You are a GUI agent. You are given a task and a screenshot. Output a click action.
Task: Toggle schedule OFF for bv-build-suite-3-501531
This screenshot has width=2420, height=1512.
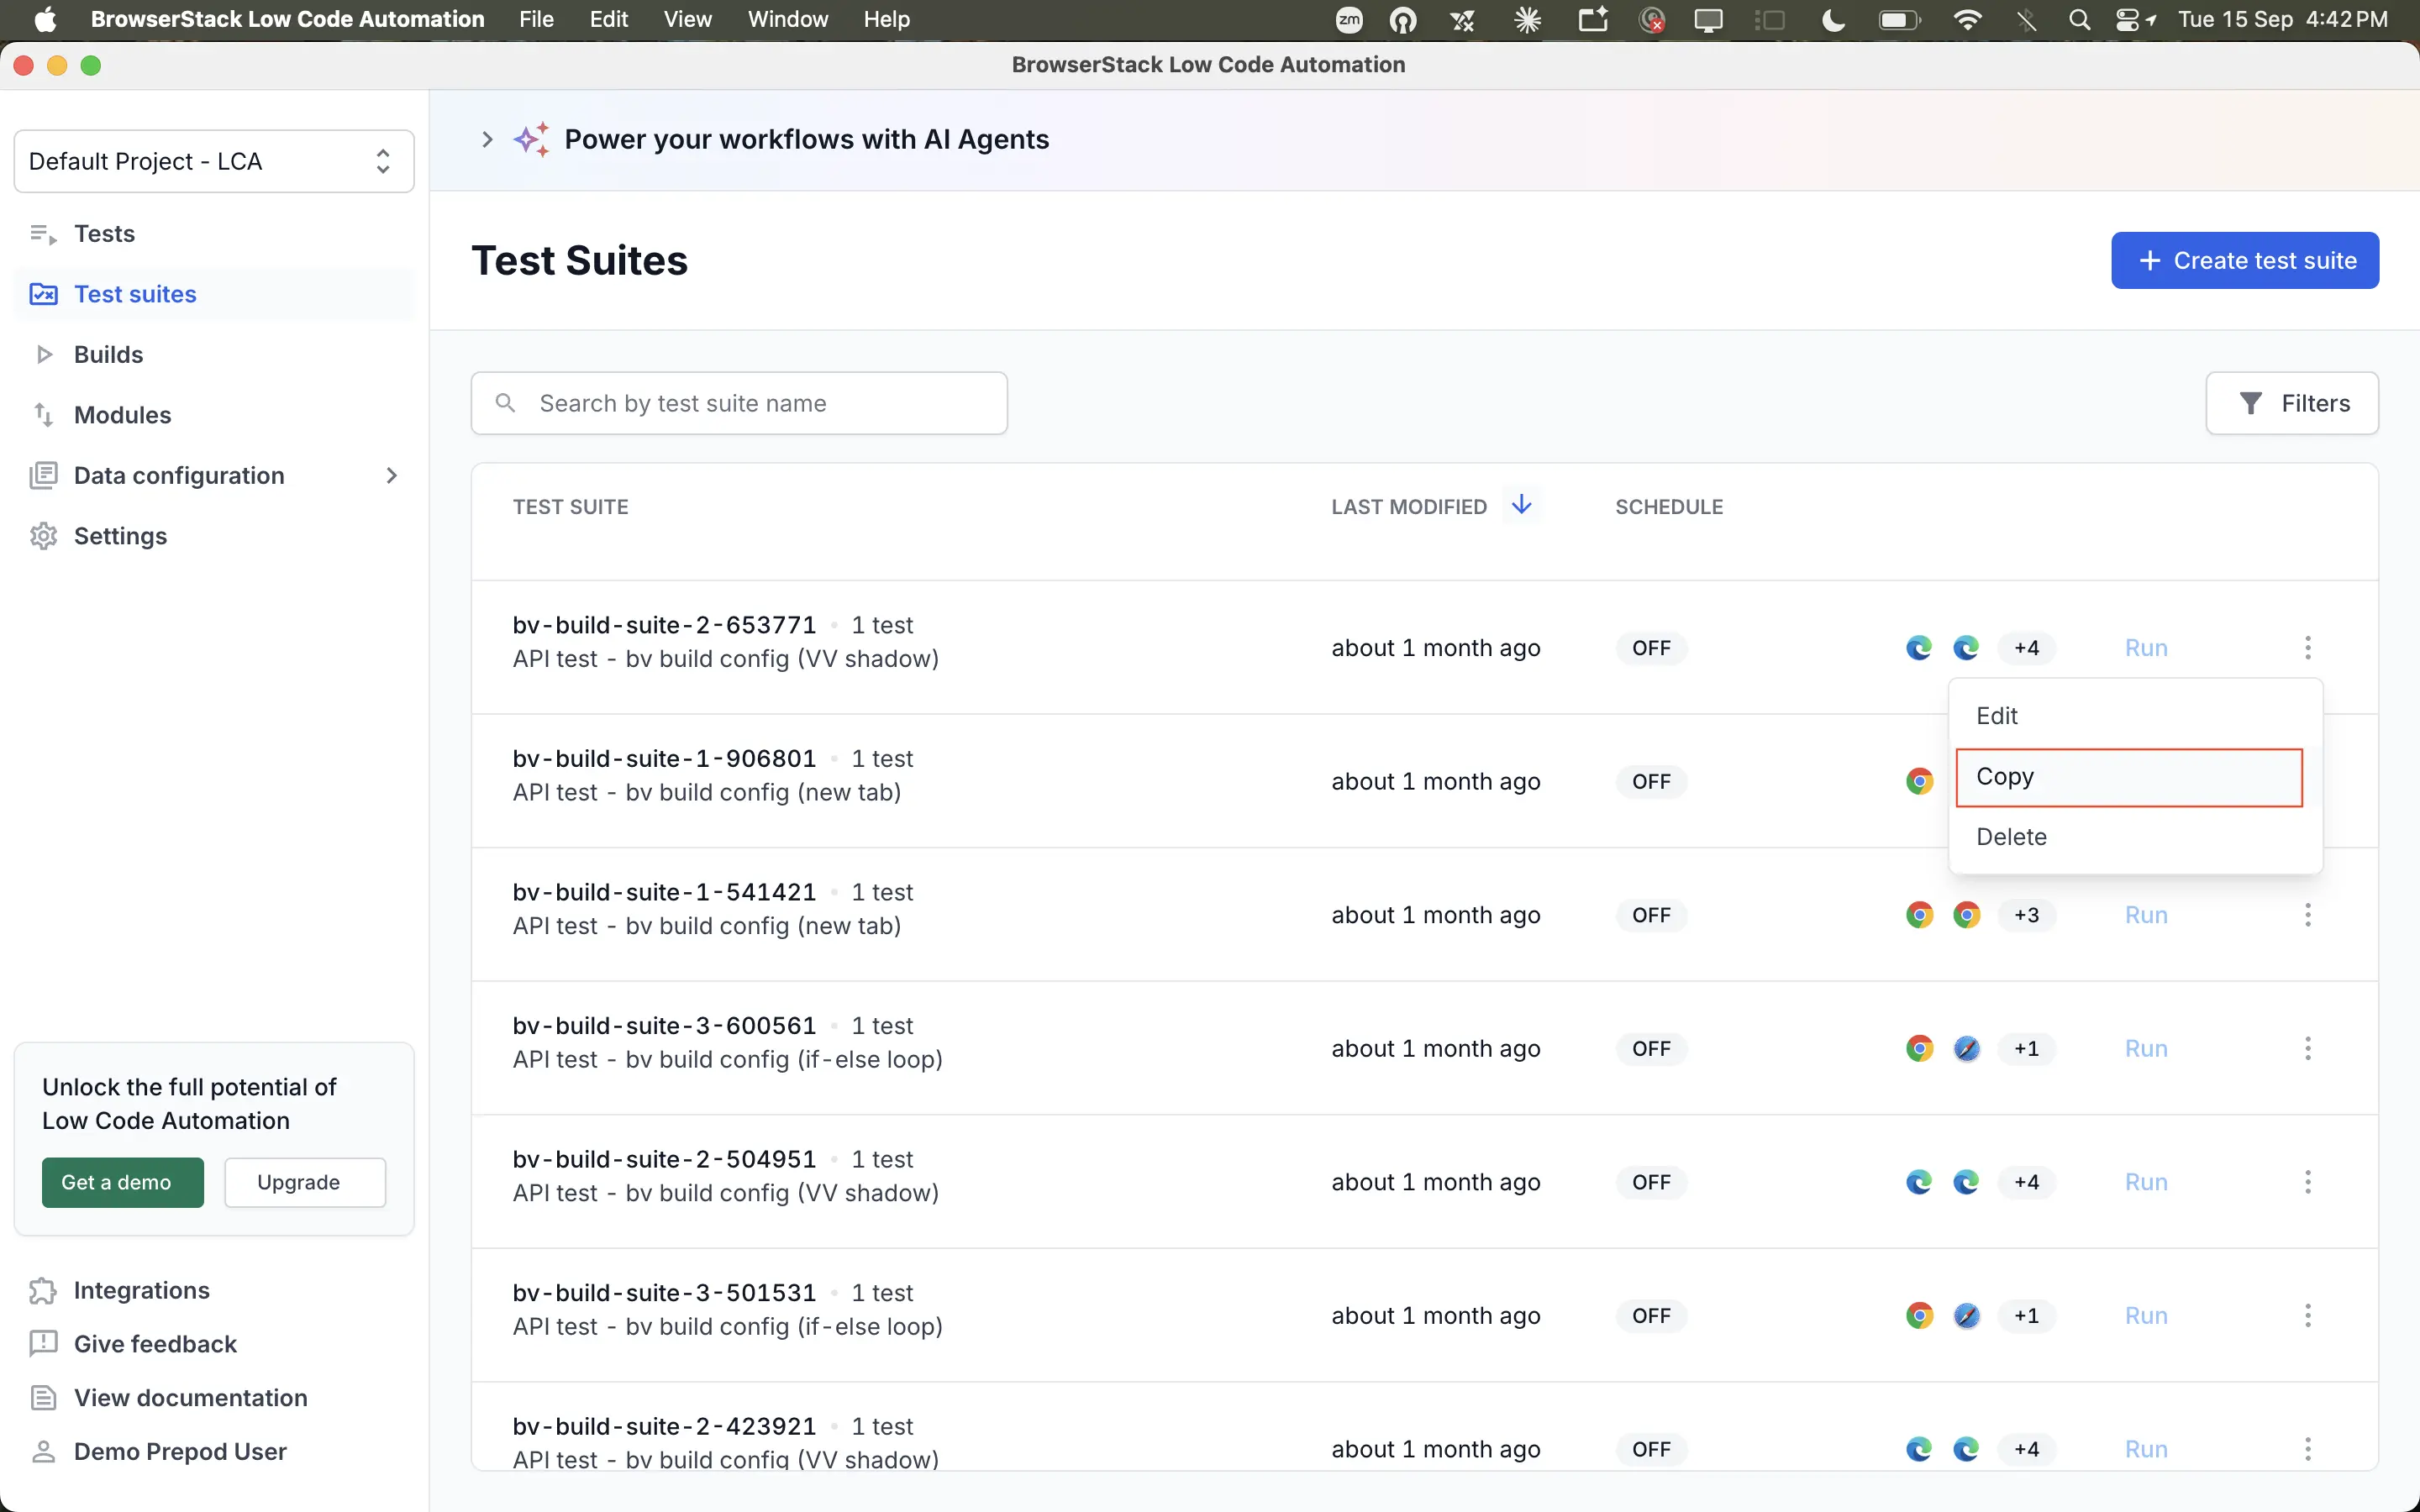[1651, 1316]
